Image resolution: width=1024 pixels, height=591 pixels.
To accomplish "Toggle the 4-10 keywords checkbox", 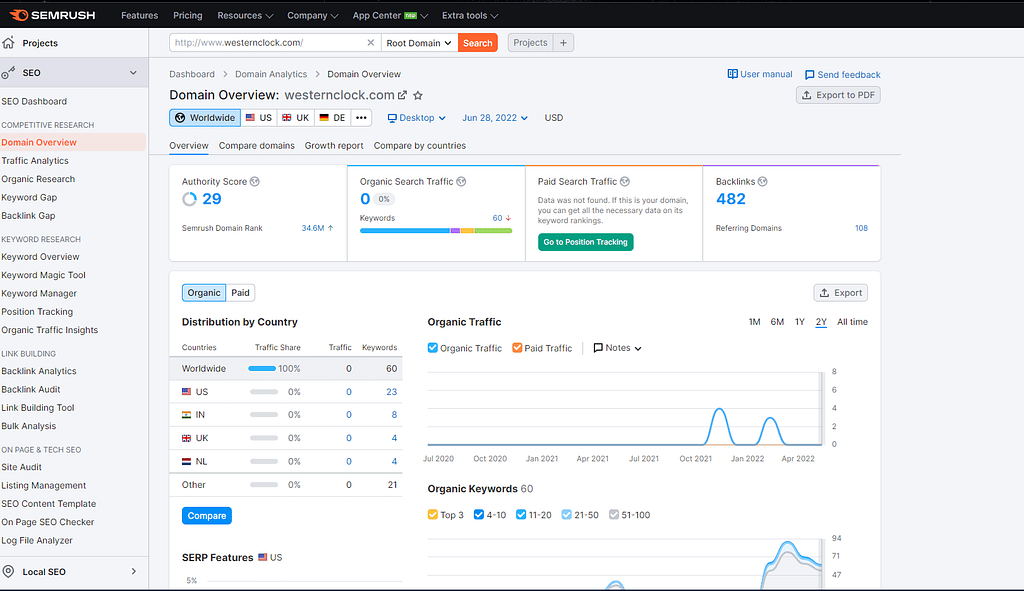I will (x=479, y=515).
